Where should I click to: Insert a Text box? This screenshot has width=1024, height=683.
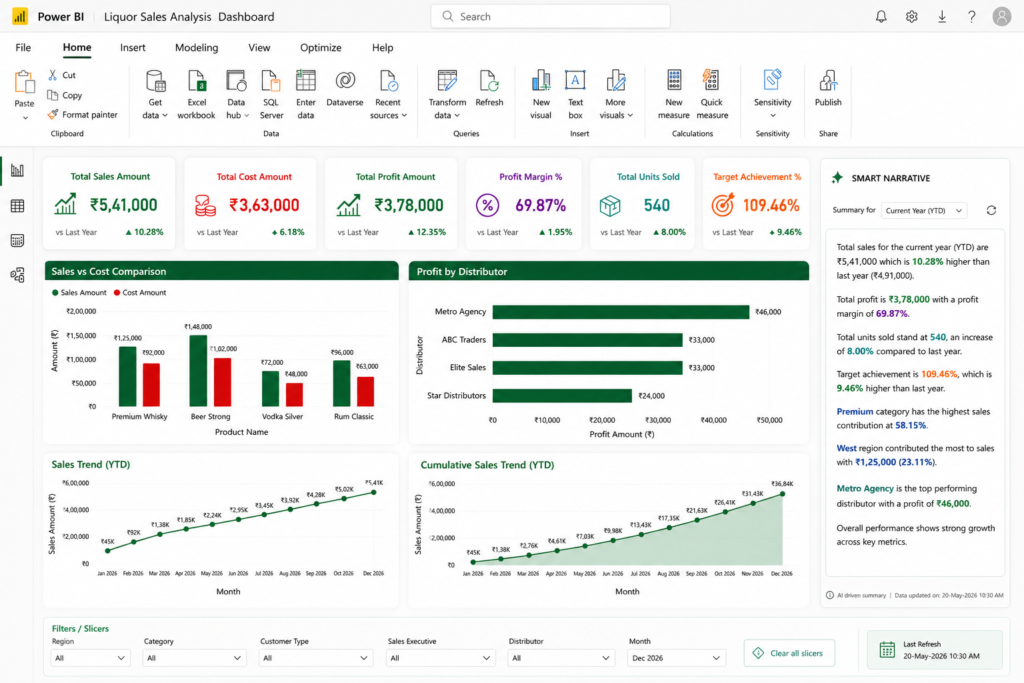[x=575, y=95]
